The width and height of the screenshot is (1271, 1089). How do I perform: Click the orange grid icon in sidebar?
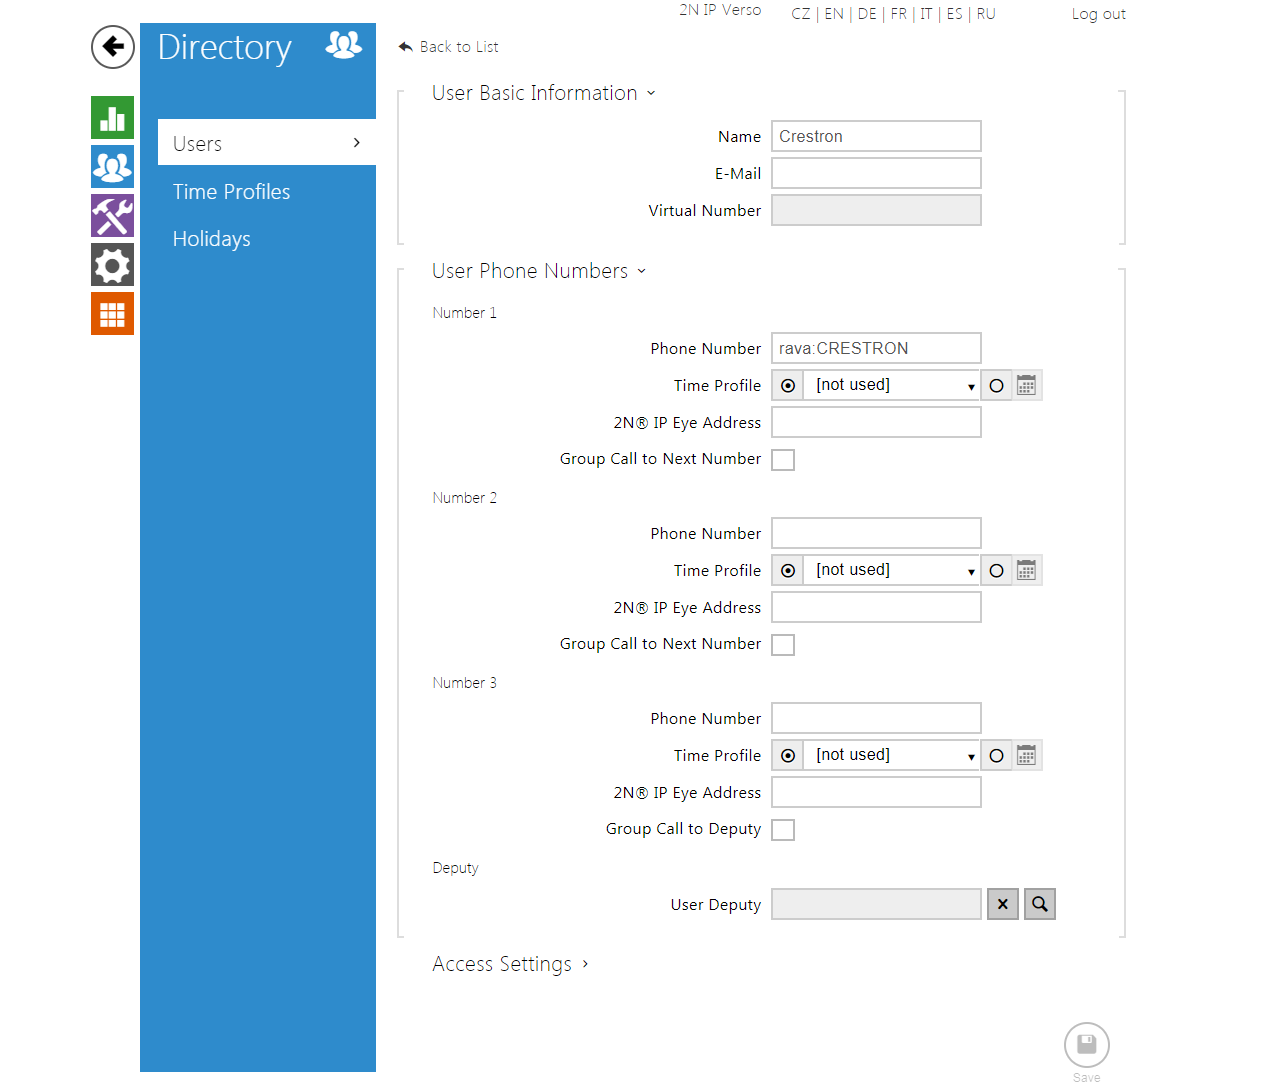pyautogui.click(x=112, y=313)
